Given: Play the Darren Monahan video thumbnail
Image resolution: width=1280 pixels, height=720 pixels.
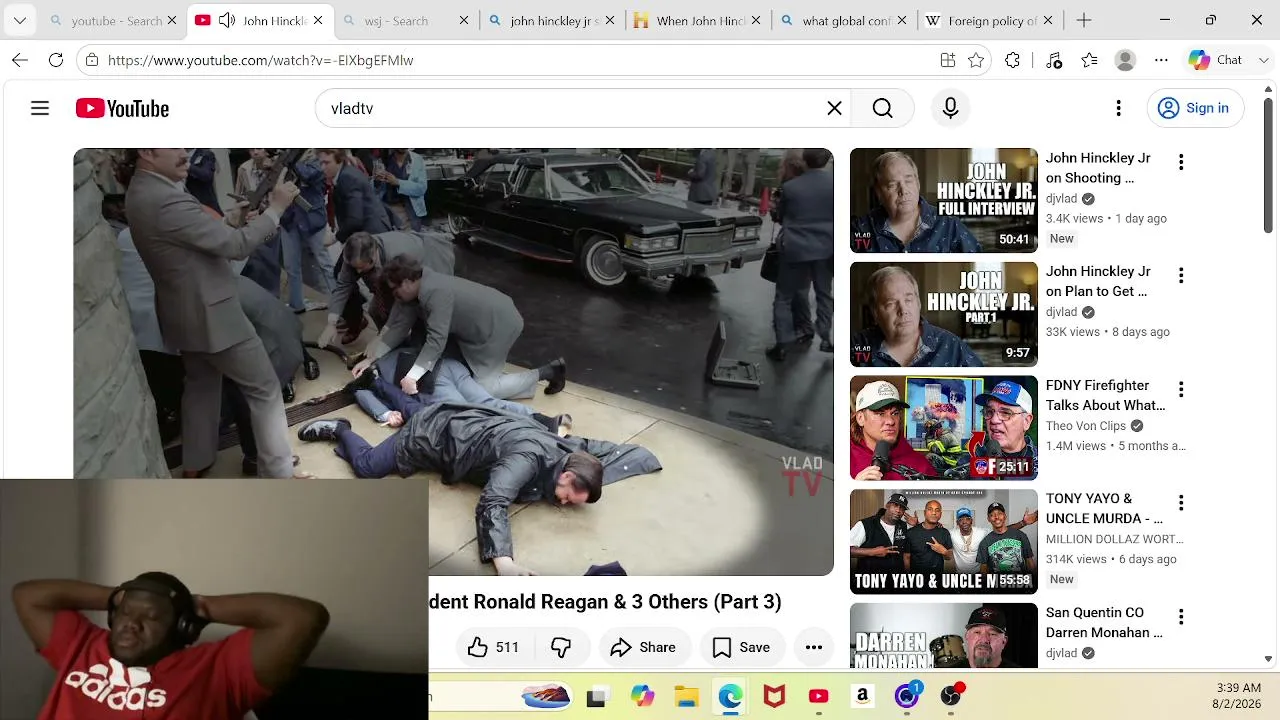Looking at the screenshot, I should [x=944, y=635].
